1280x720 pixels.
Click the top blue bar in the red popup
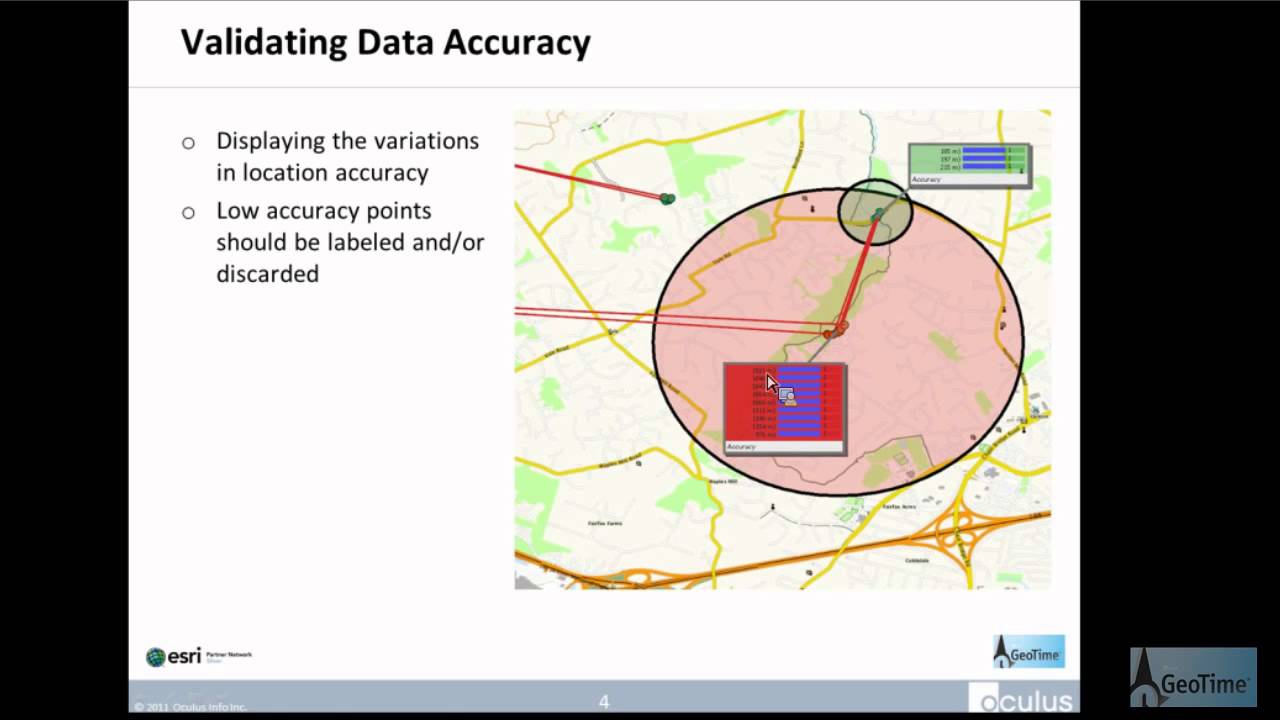point(799,371)
